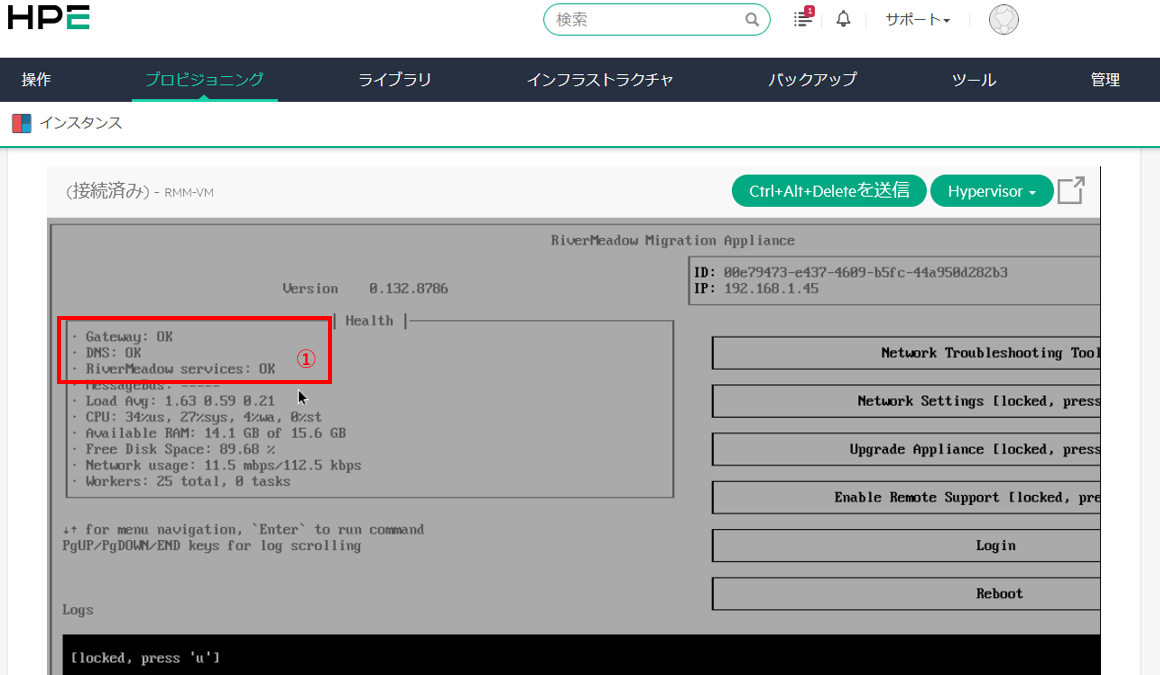Image resolution: width=1160 pixels, height=675 pixels.
Task: Select the Login console option
Action: [906, 545]
